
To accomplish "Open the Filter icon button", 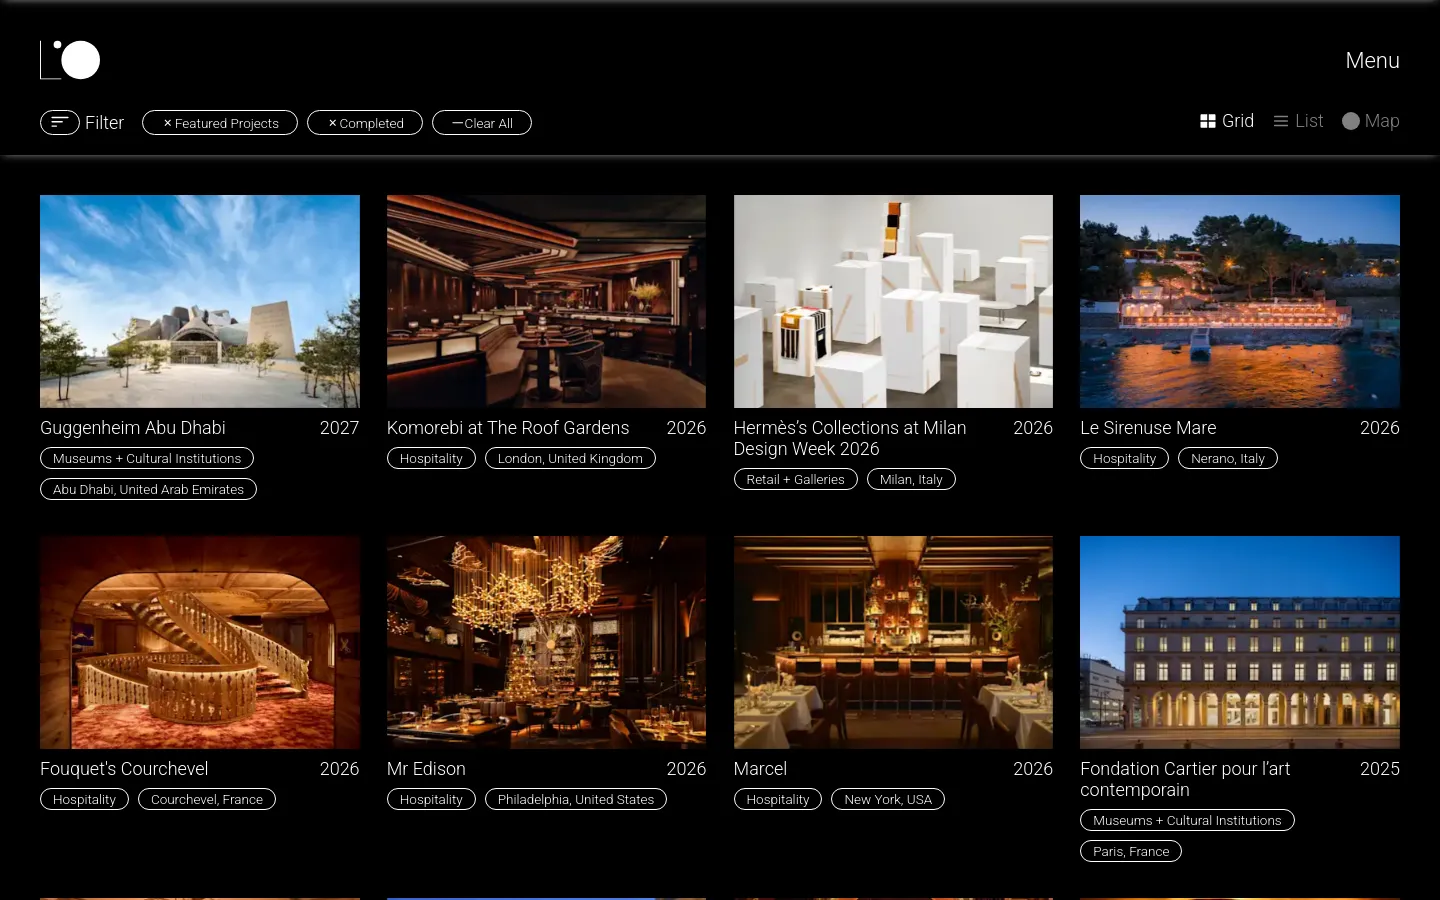I will (x=60, y=122).
